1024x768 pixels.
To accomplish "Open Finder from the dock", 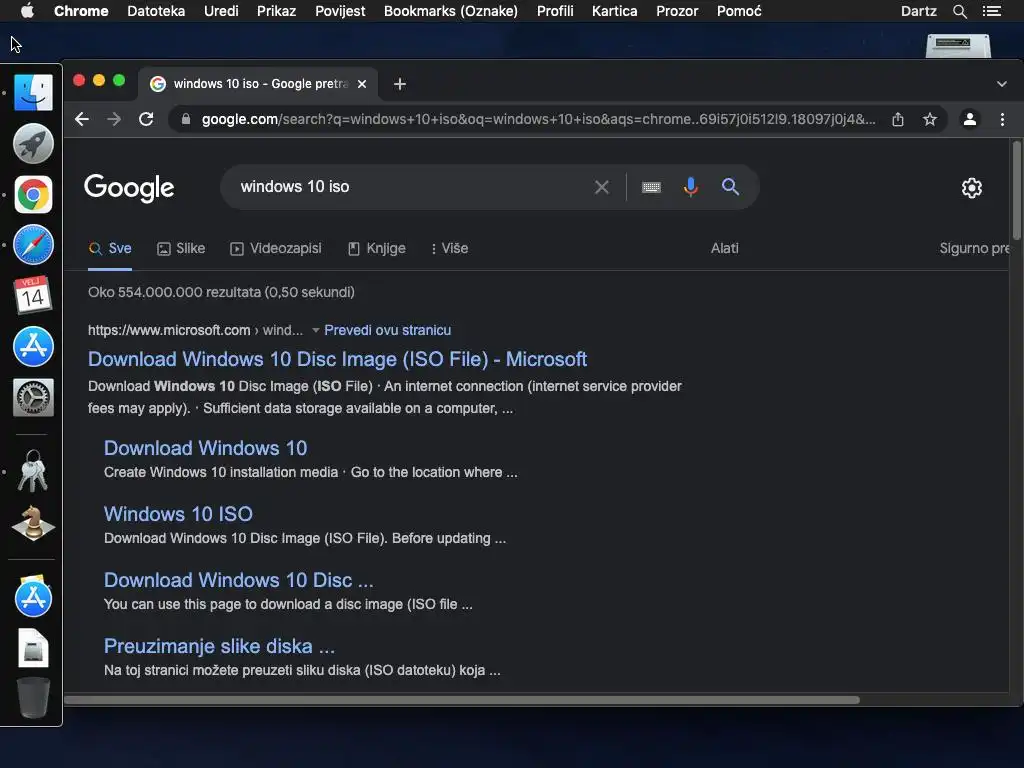I will pos(33,92).
